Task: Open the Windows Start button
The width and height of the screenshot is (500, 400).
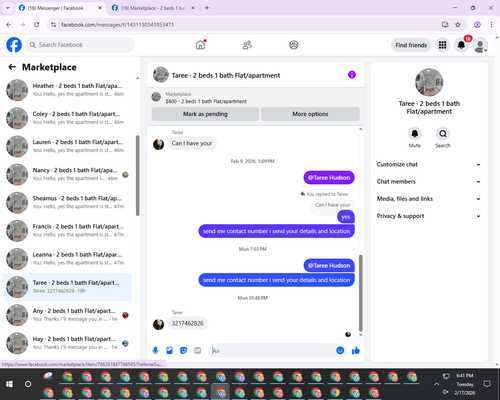Action: [x=9, y=384]
